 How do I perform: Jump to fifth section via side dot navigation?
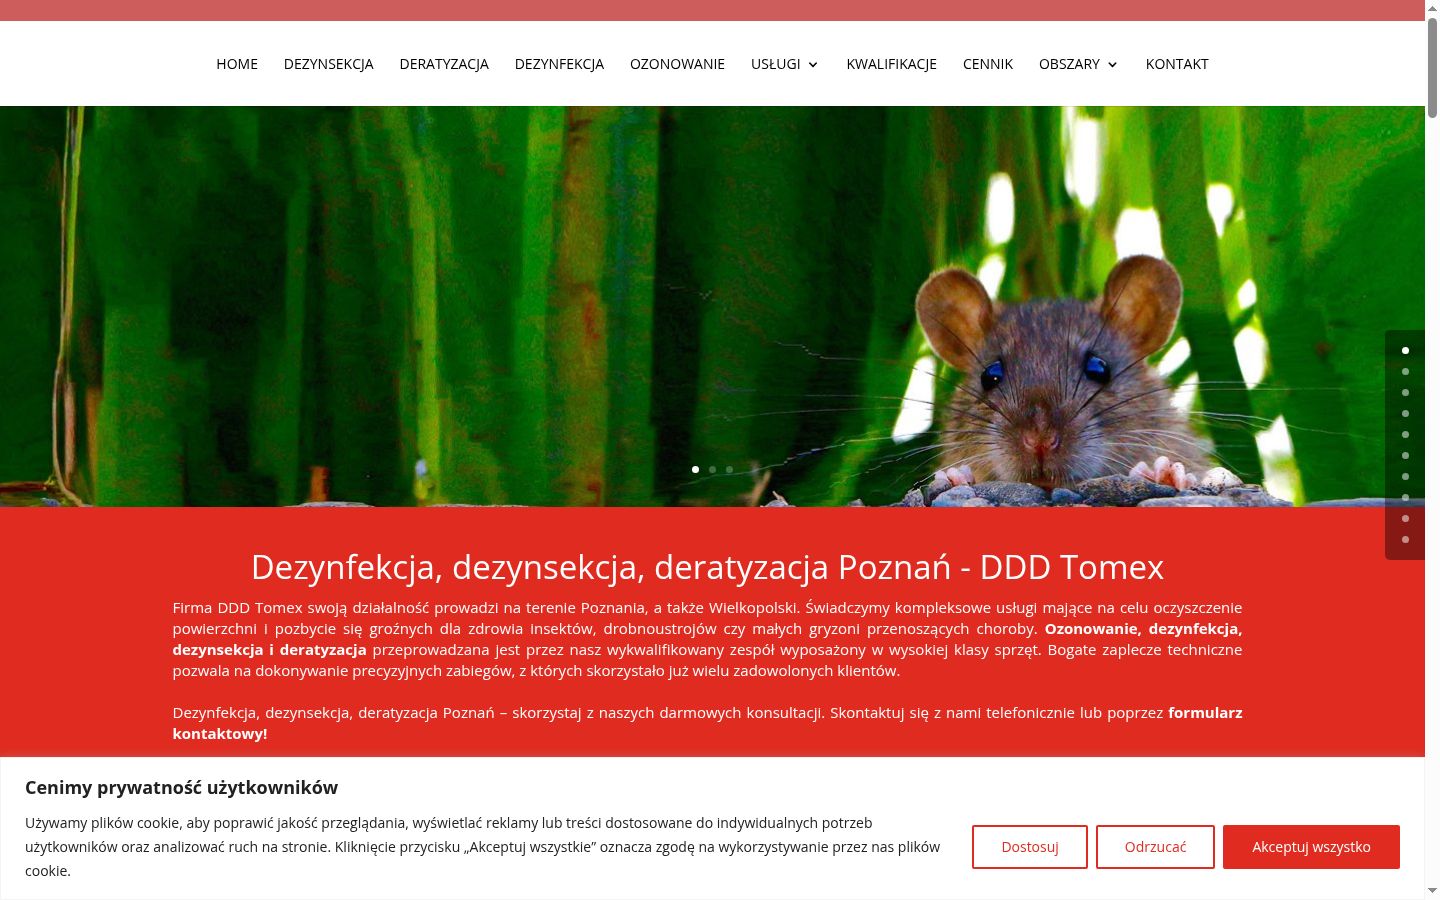(1405, 434)
